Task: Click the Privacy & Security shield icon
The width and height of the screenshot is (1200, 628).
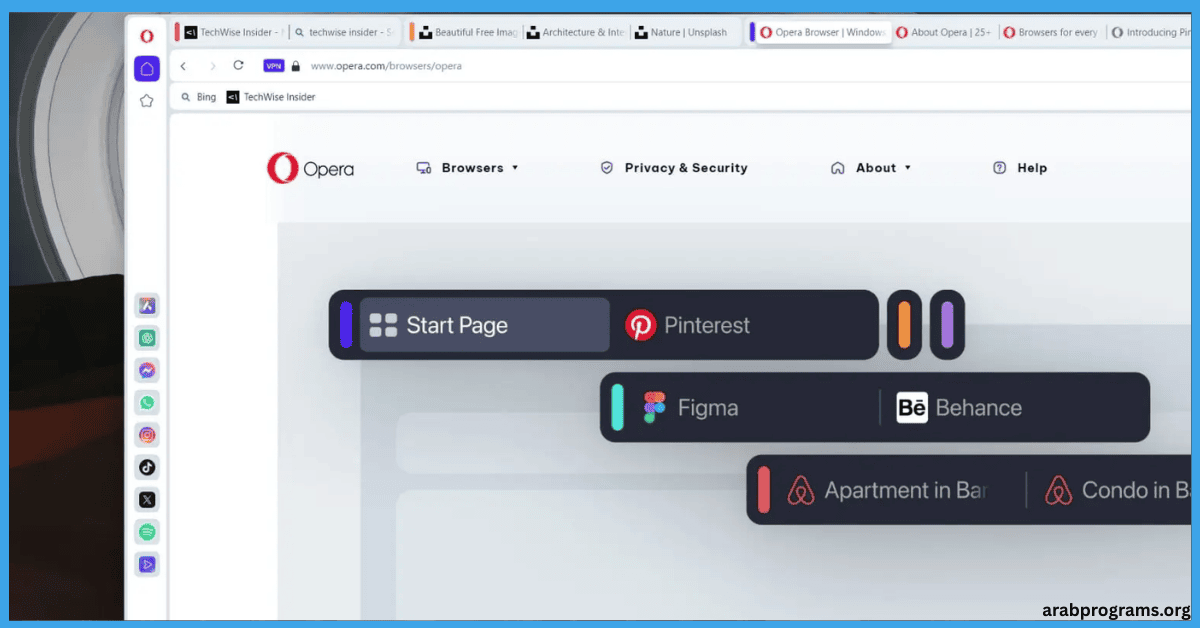Action: coord(606,168)
